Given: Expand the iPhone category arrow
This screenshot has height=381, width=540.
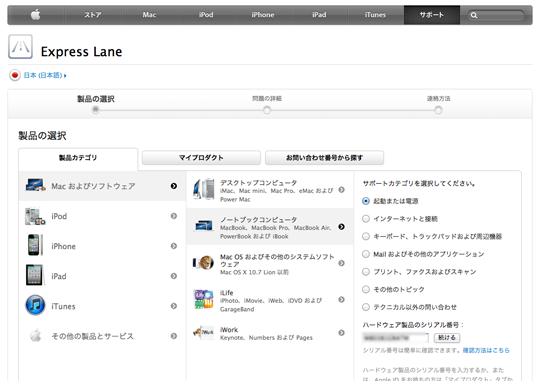Looking at the screenshot, I should 174,246.
